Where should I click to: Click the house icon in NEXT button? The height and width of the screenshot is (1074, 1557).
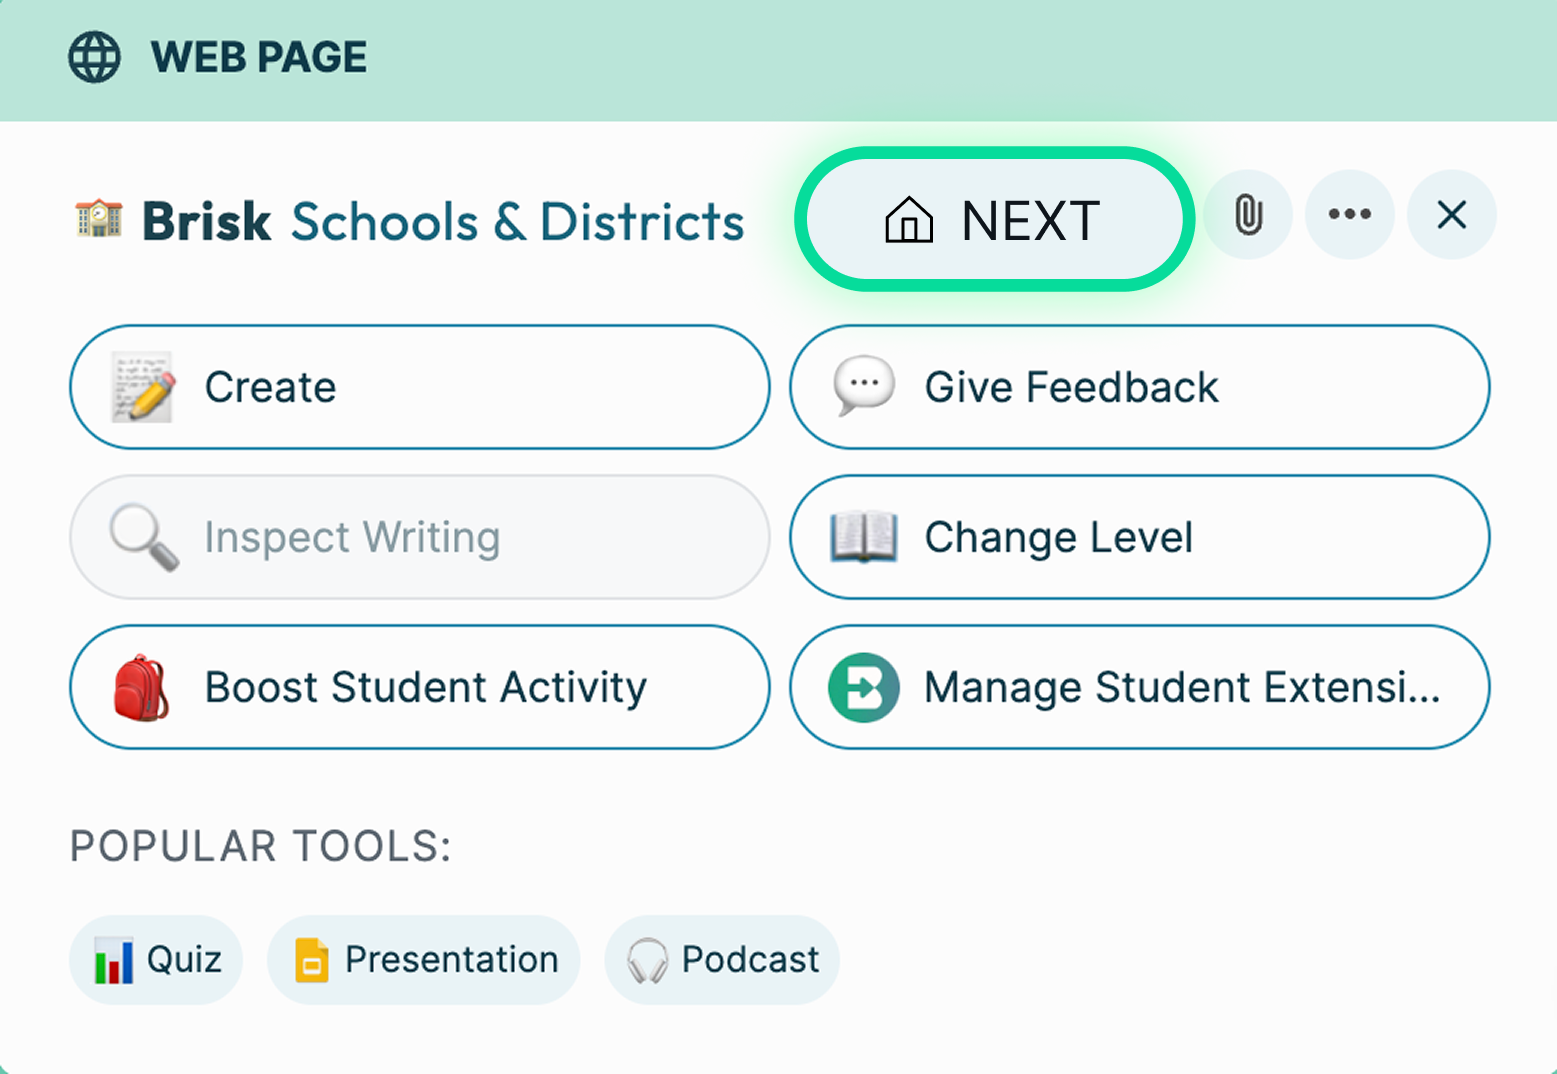(909, 220)
